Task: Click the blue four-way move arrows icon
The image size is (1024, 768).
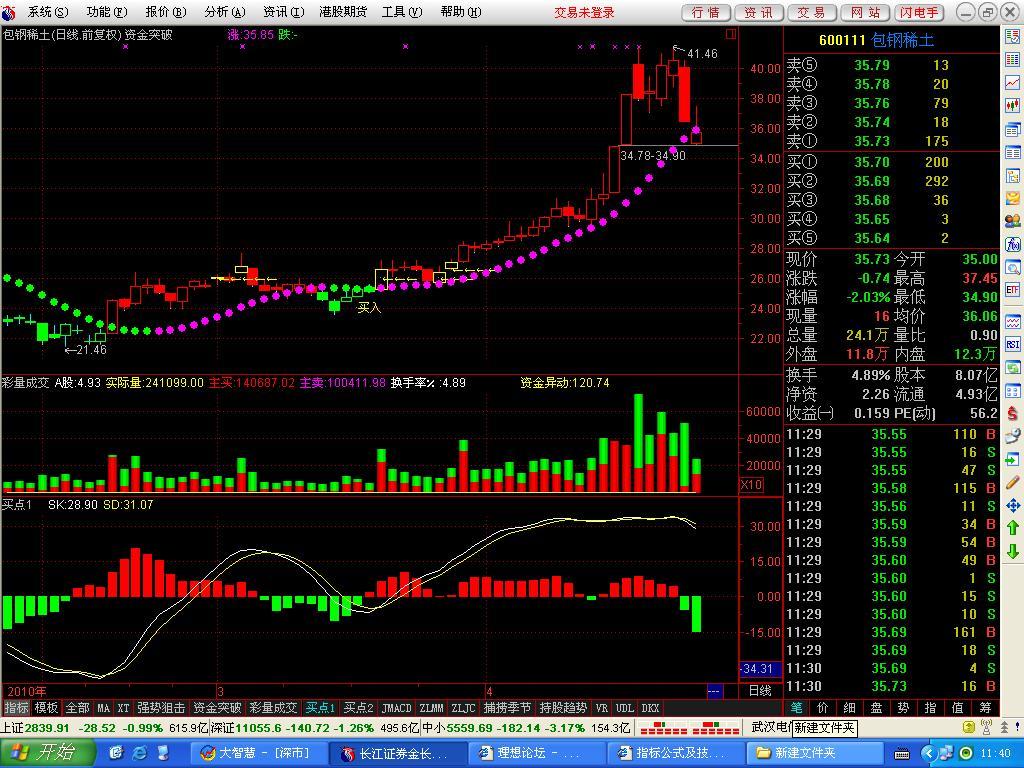Action: (1012, 506)
